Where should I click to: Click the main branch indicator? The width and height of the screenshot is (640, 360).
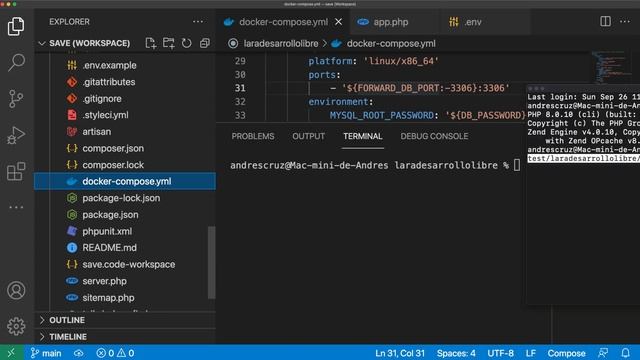[46, 353]
